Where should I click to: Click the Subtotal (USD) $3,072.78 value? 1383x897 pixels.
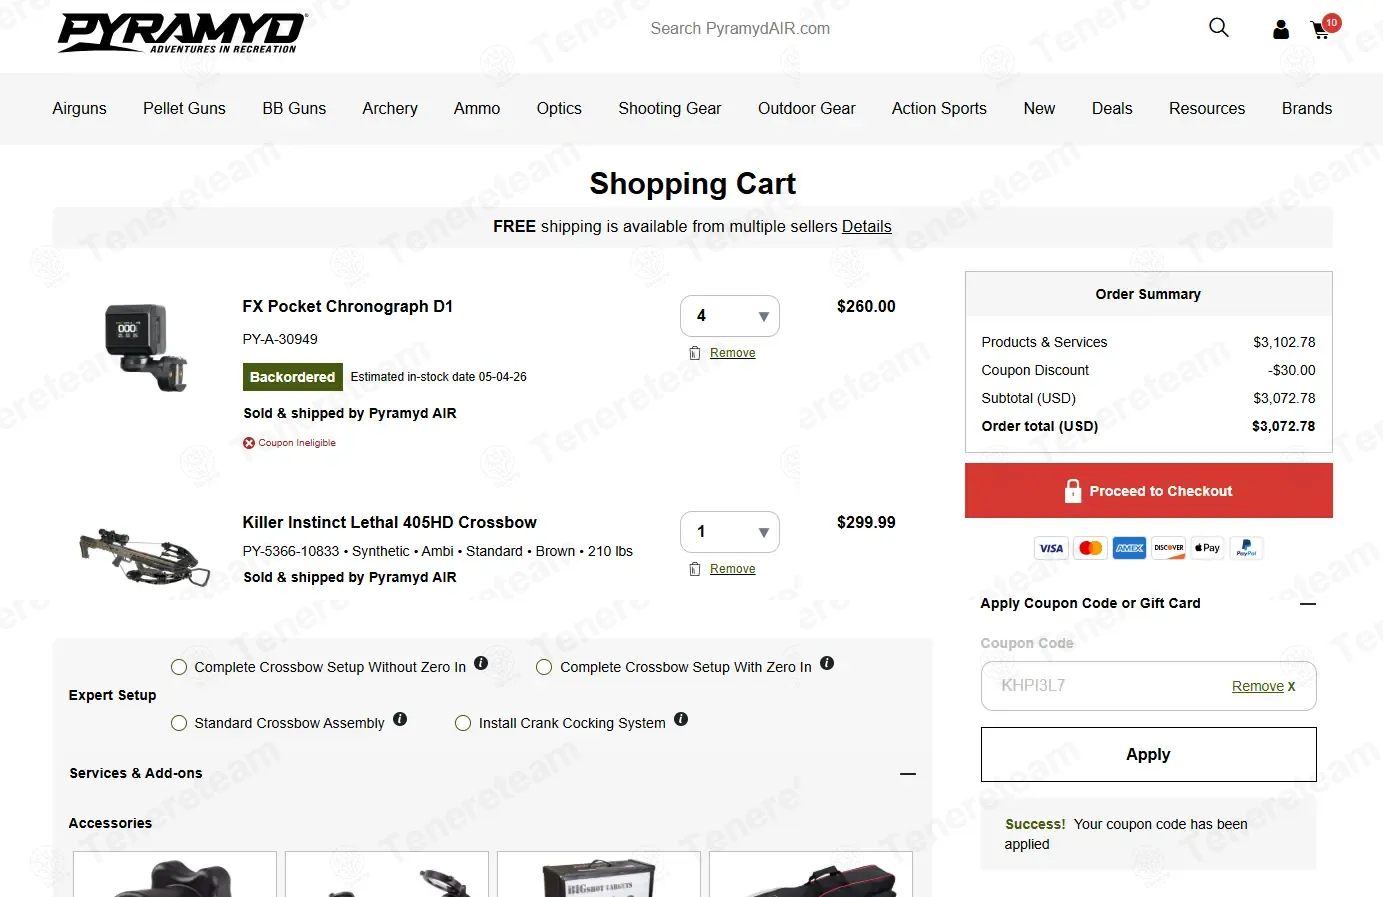pos(1284,398)
